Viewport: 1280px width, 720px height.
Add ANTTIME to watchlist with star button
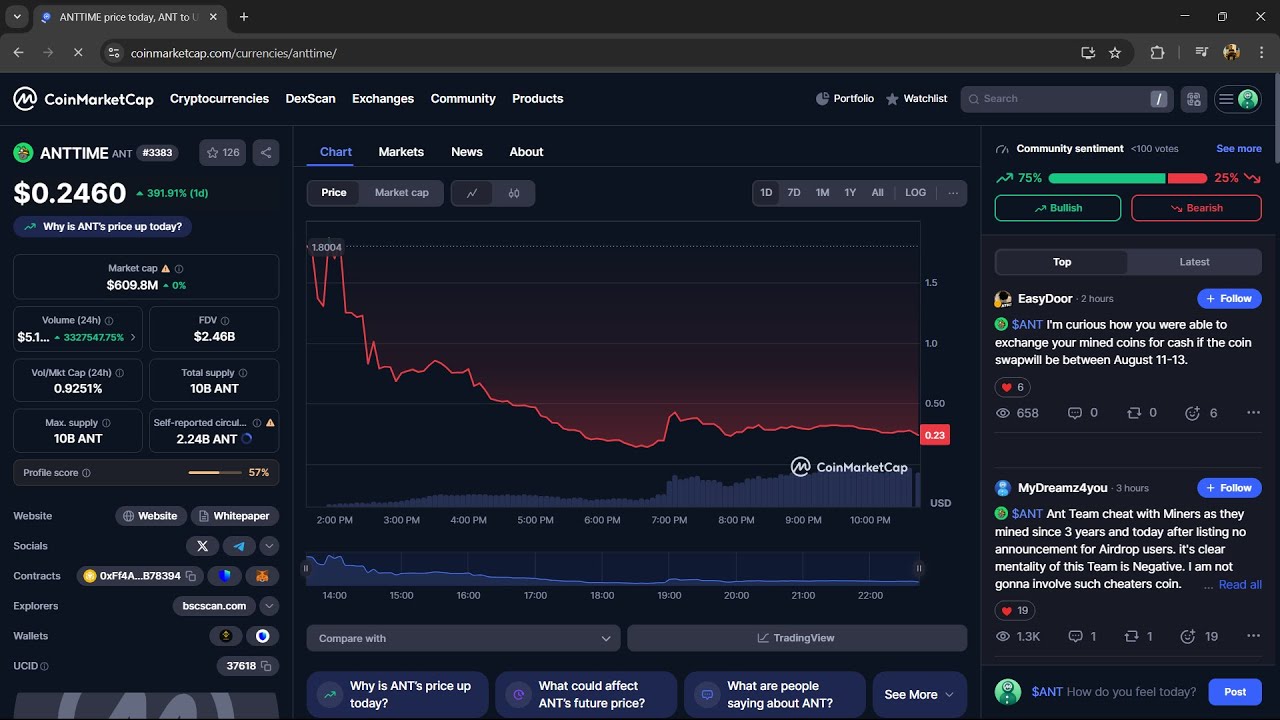coord(223,153)
